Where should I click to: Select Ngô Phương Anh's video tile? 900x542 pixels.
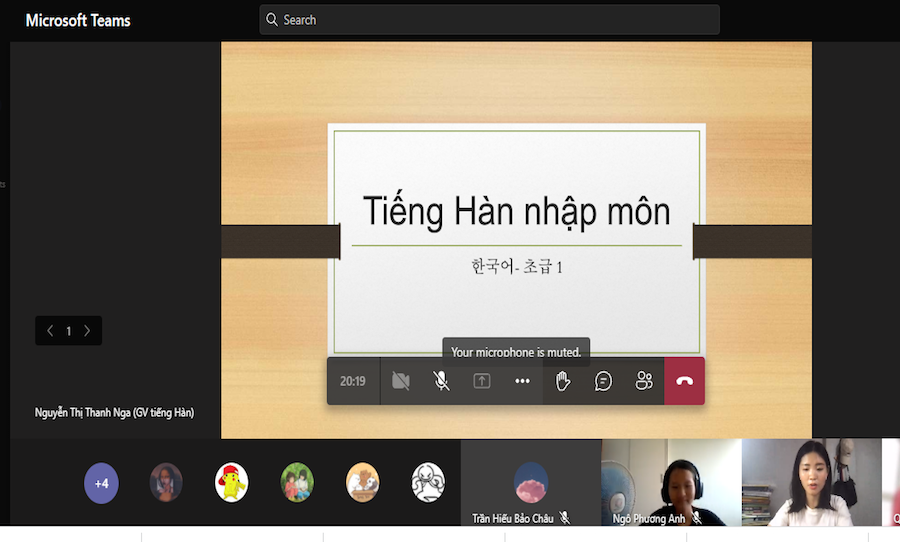[x=671, y=483]
